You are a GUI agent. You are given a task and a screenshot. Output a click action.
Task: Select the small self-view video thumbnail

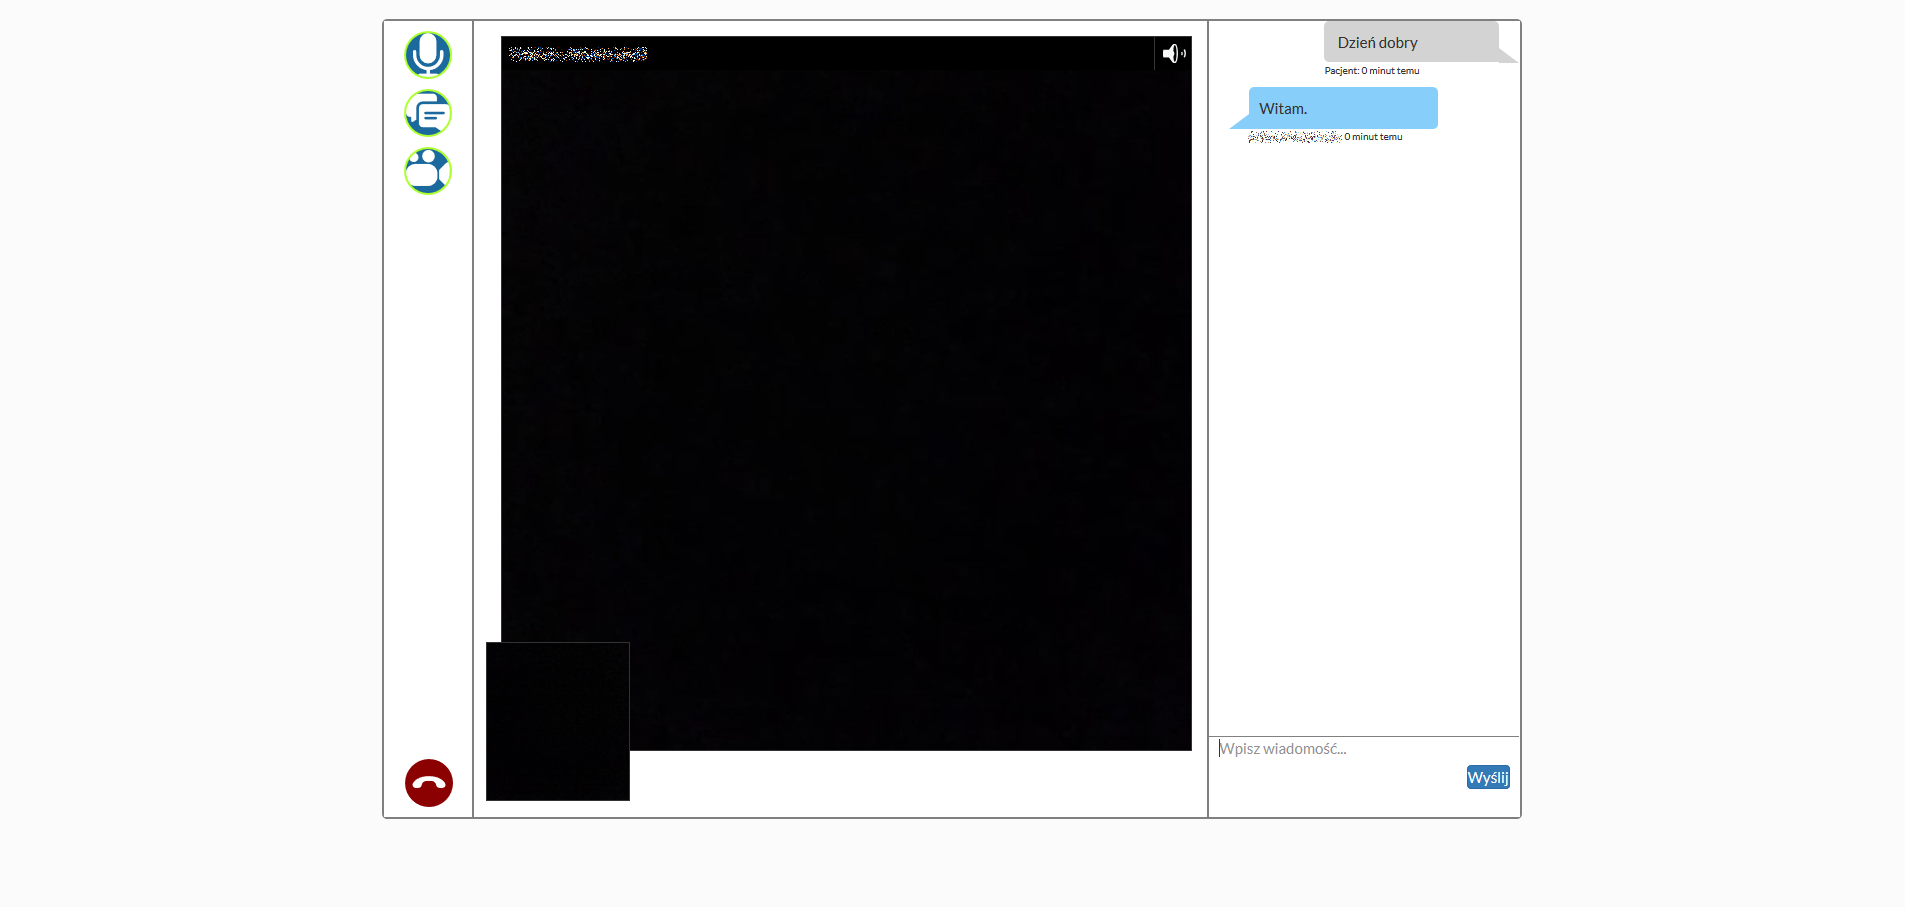click(558, 721)
